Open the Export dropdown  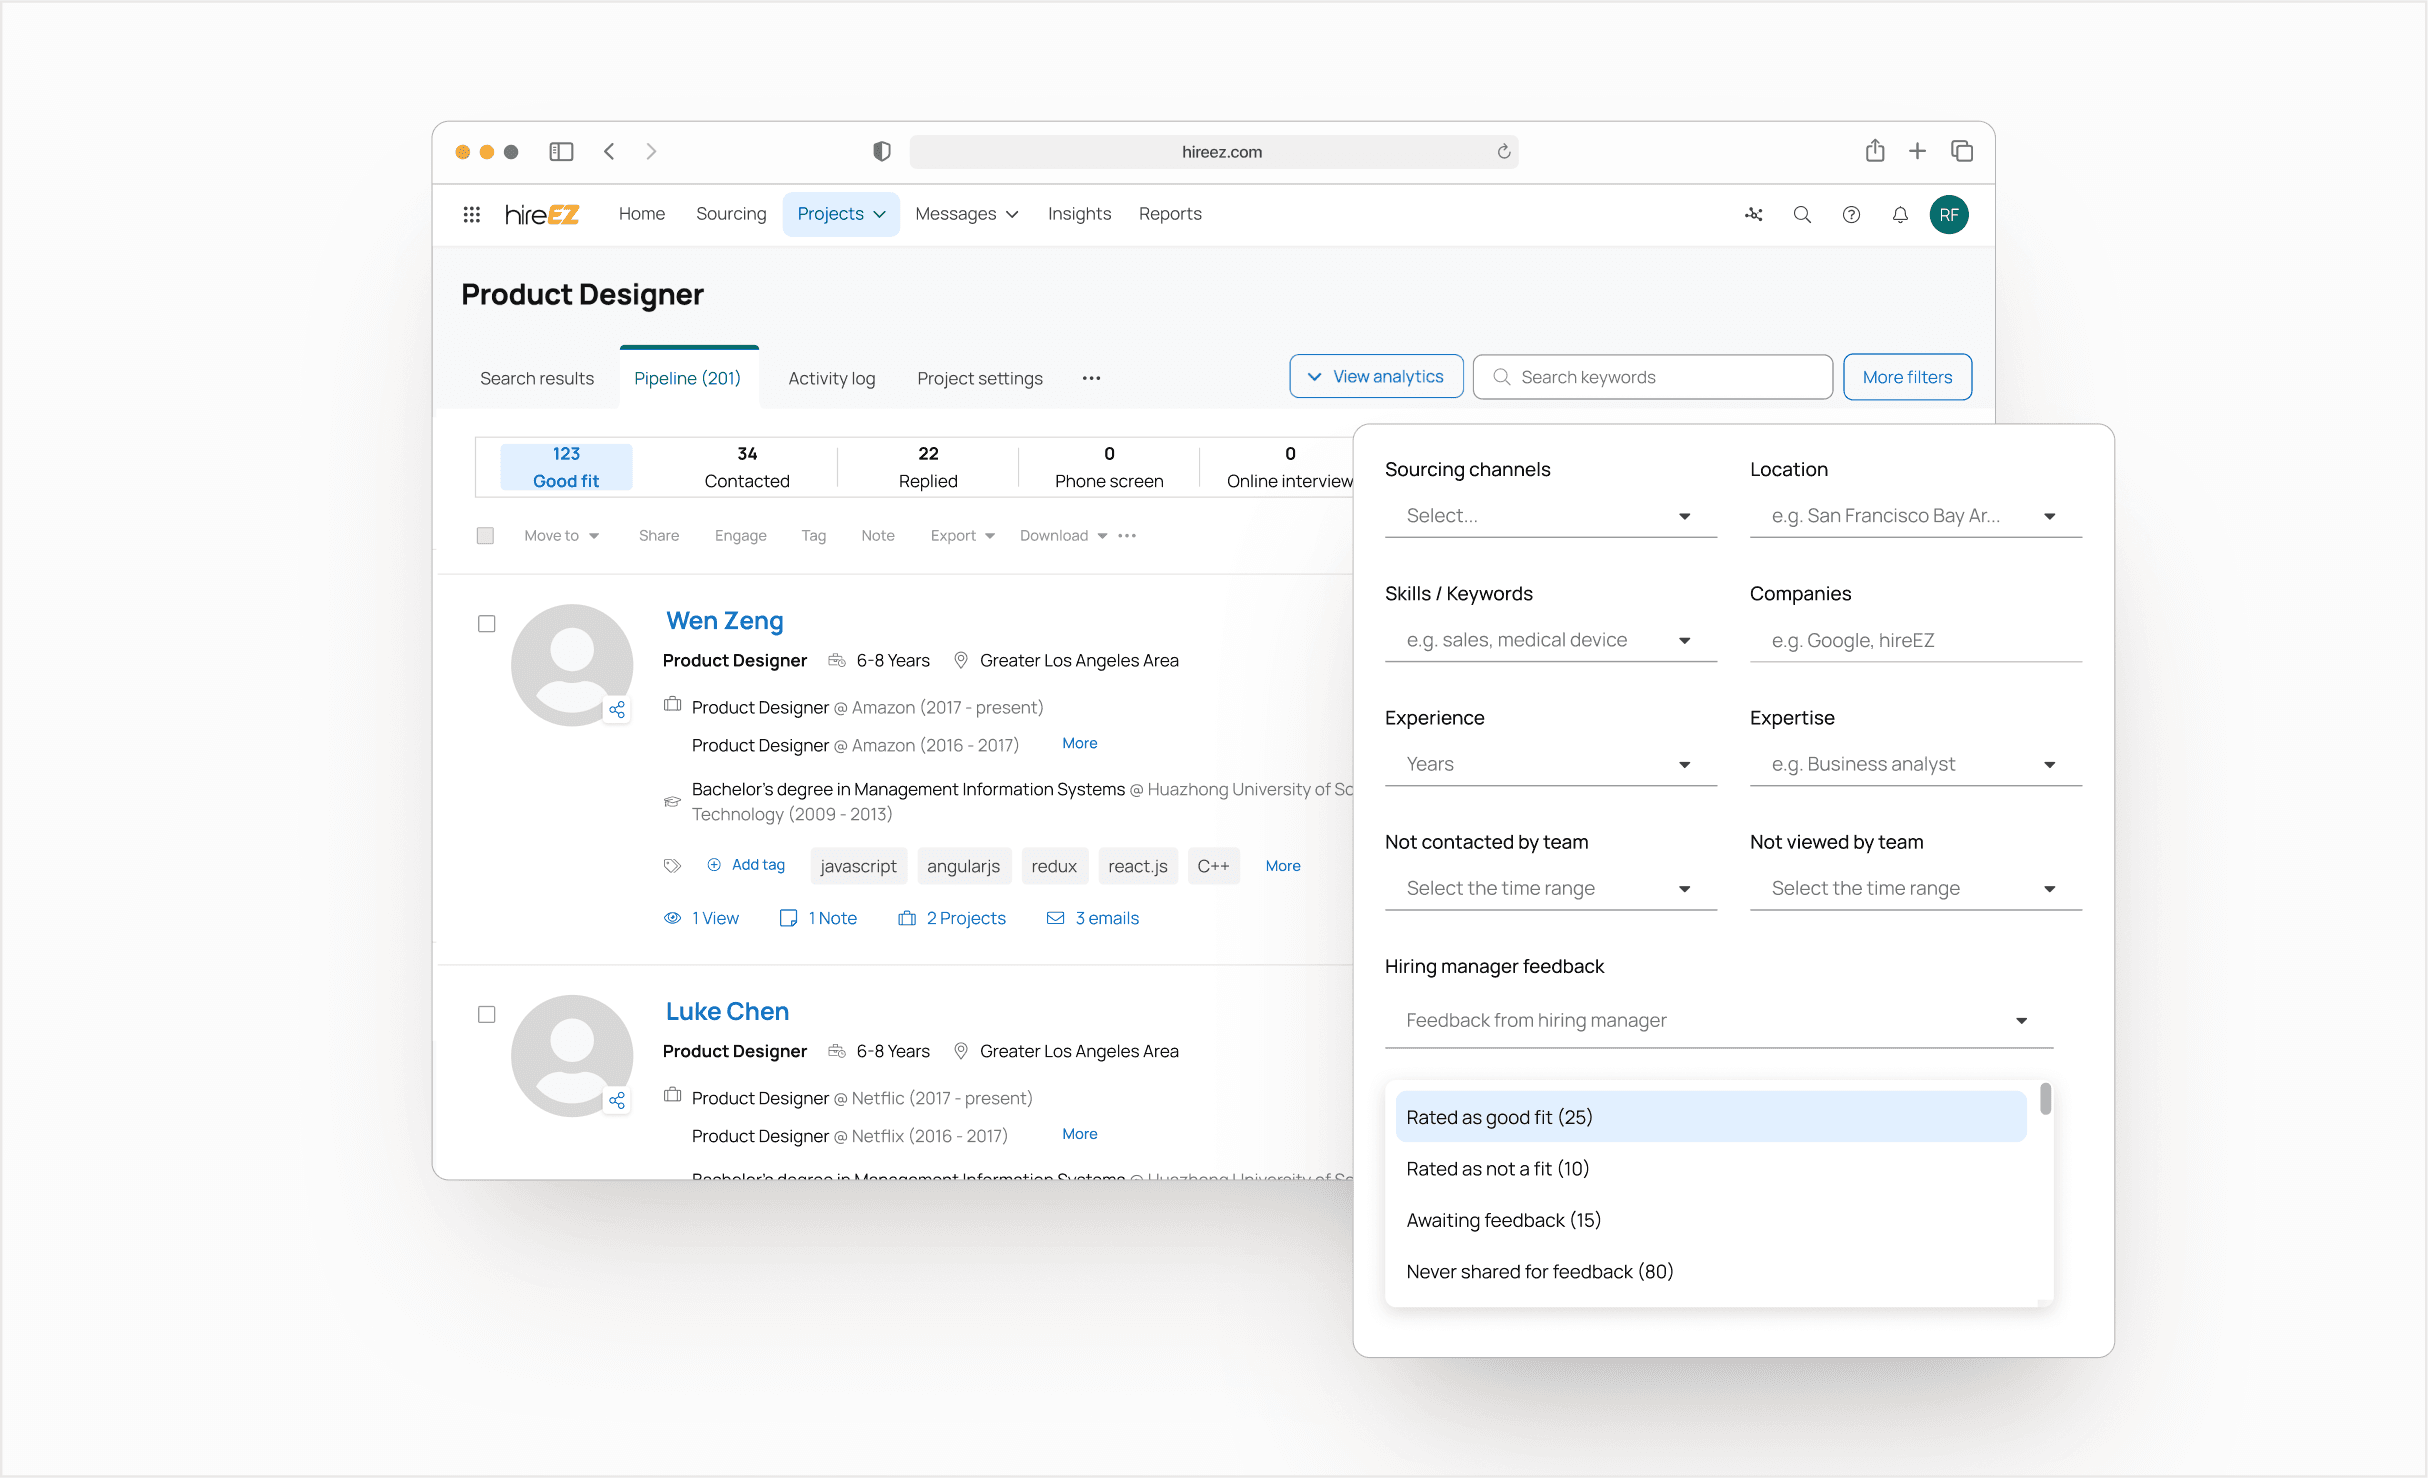coord(962,536)
